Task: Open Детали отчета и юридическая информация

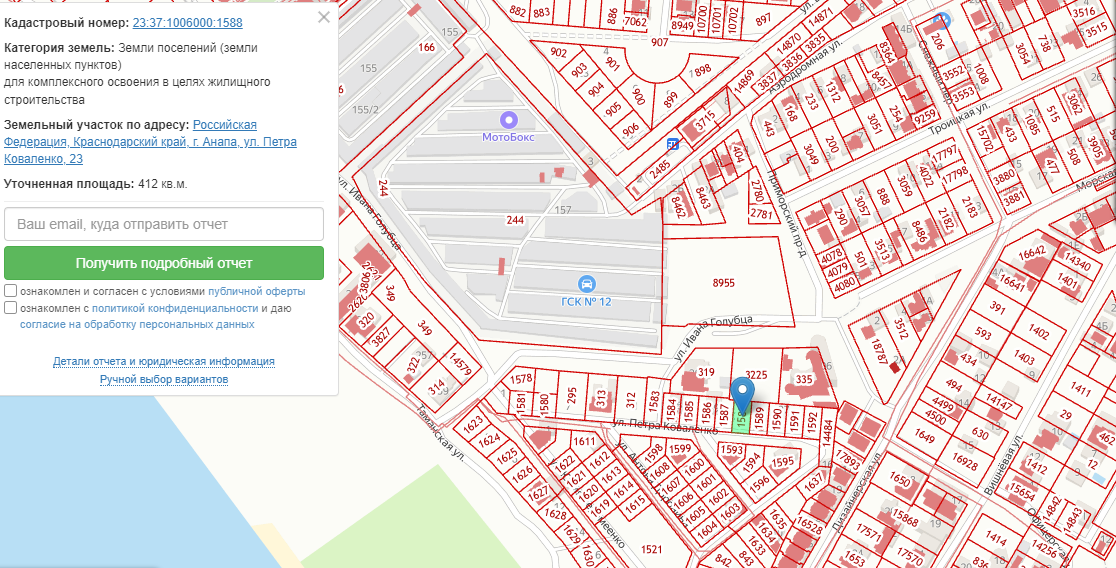Action: pyautogui.click(x=164, y=361)
